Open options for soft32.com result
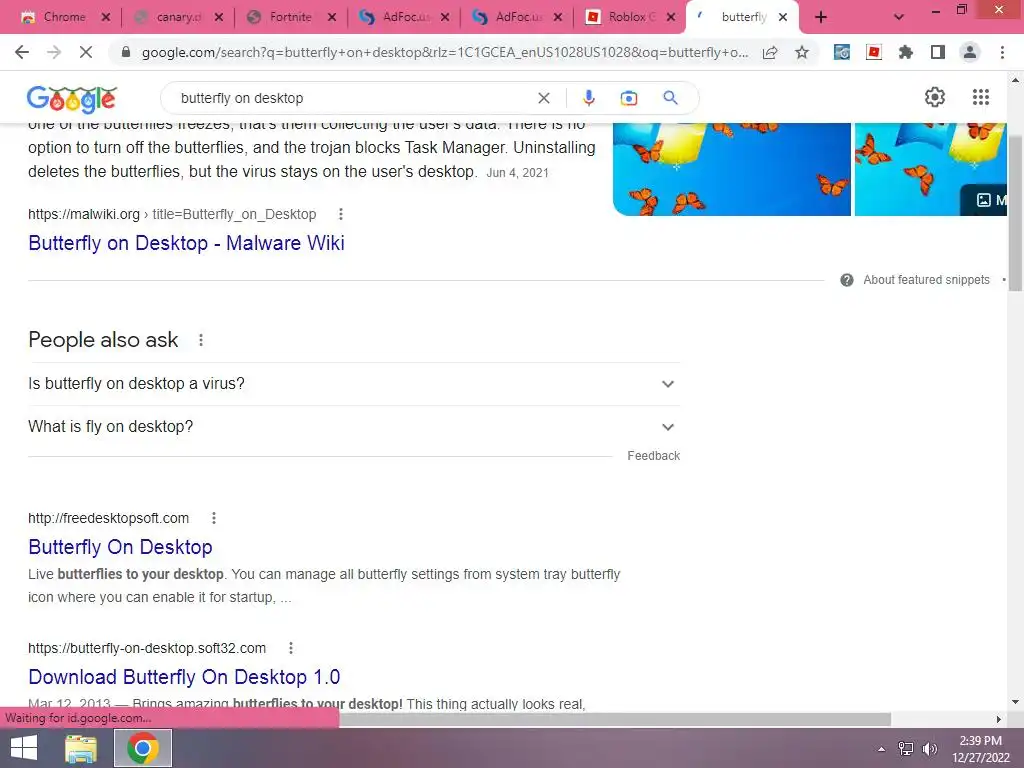This screenshot has height=768, width=1024. [291, 648]
